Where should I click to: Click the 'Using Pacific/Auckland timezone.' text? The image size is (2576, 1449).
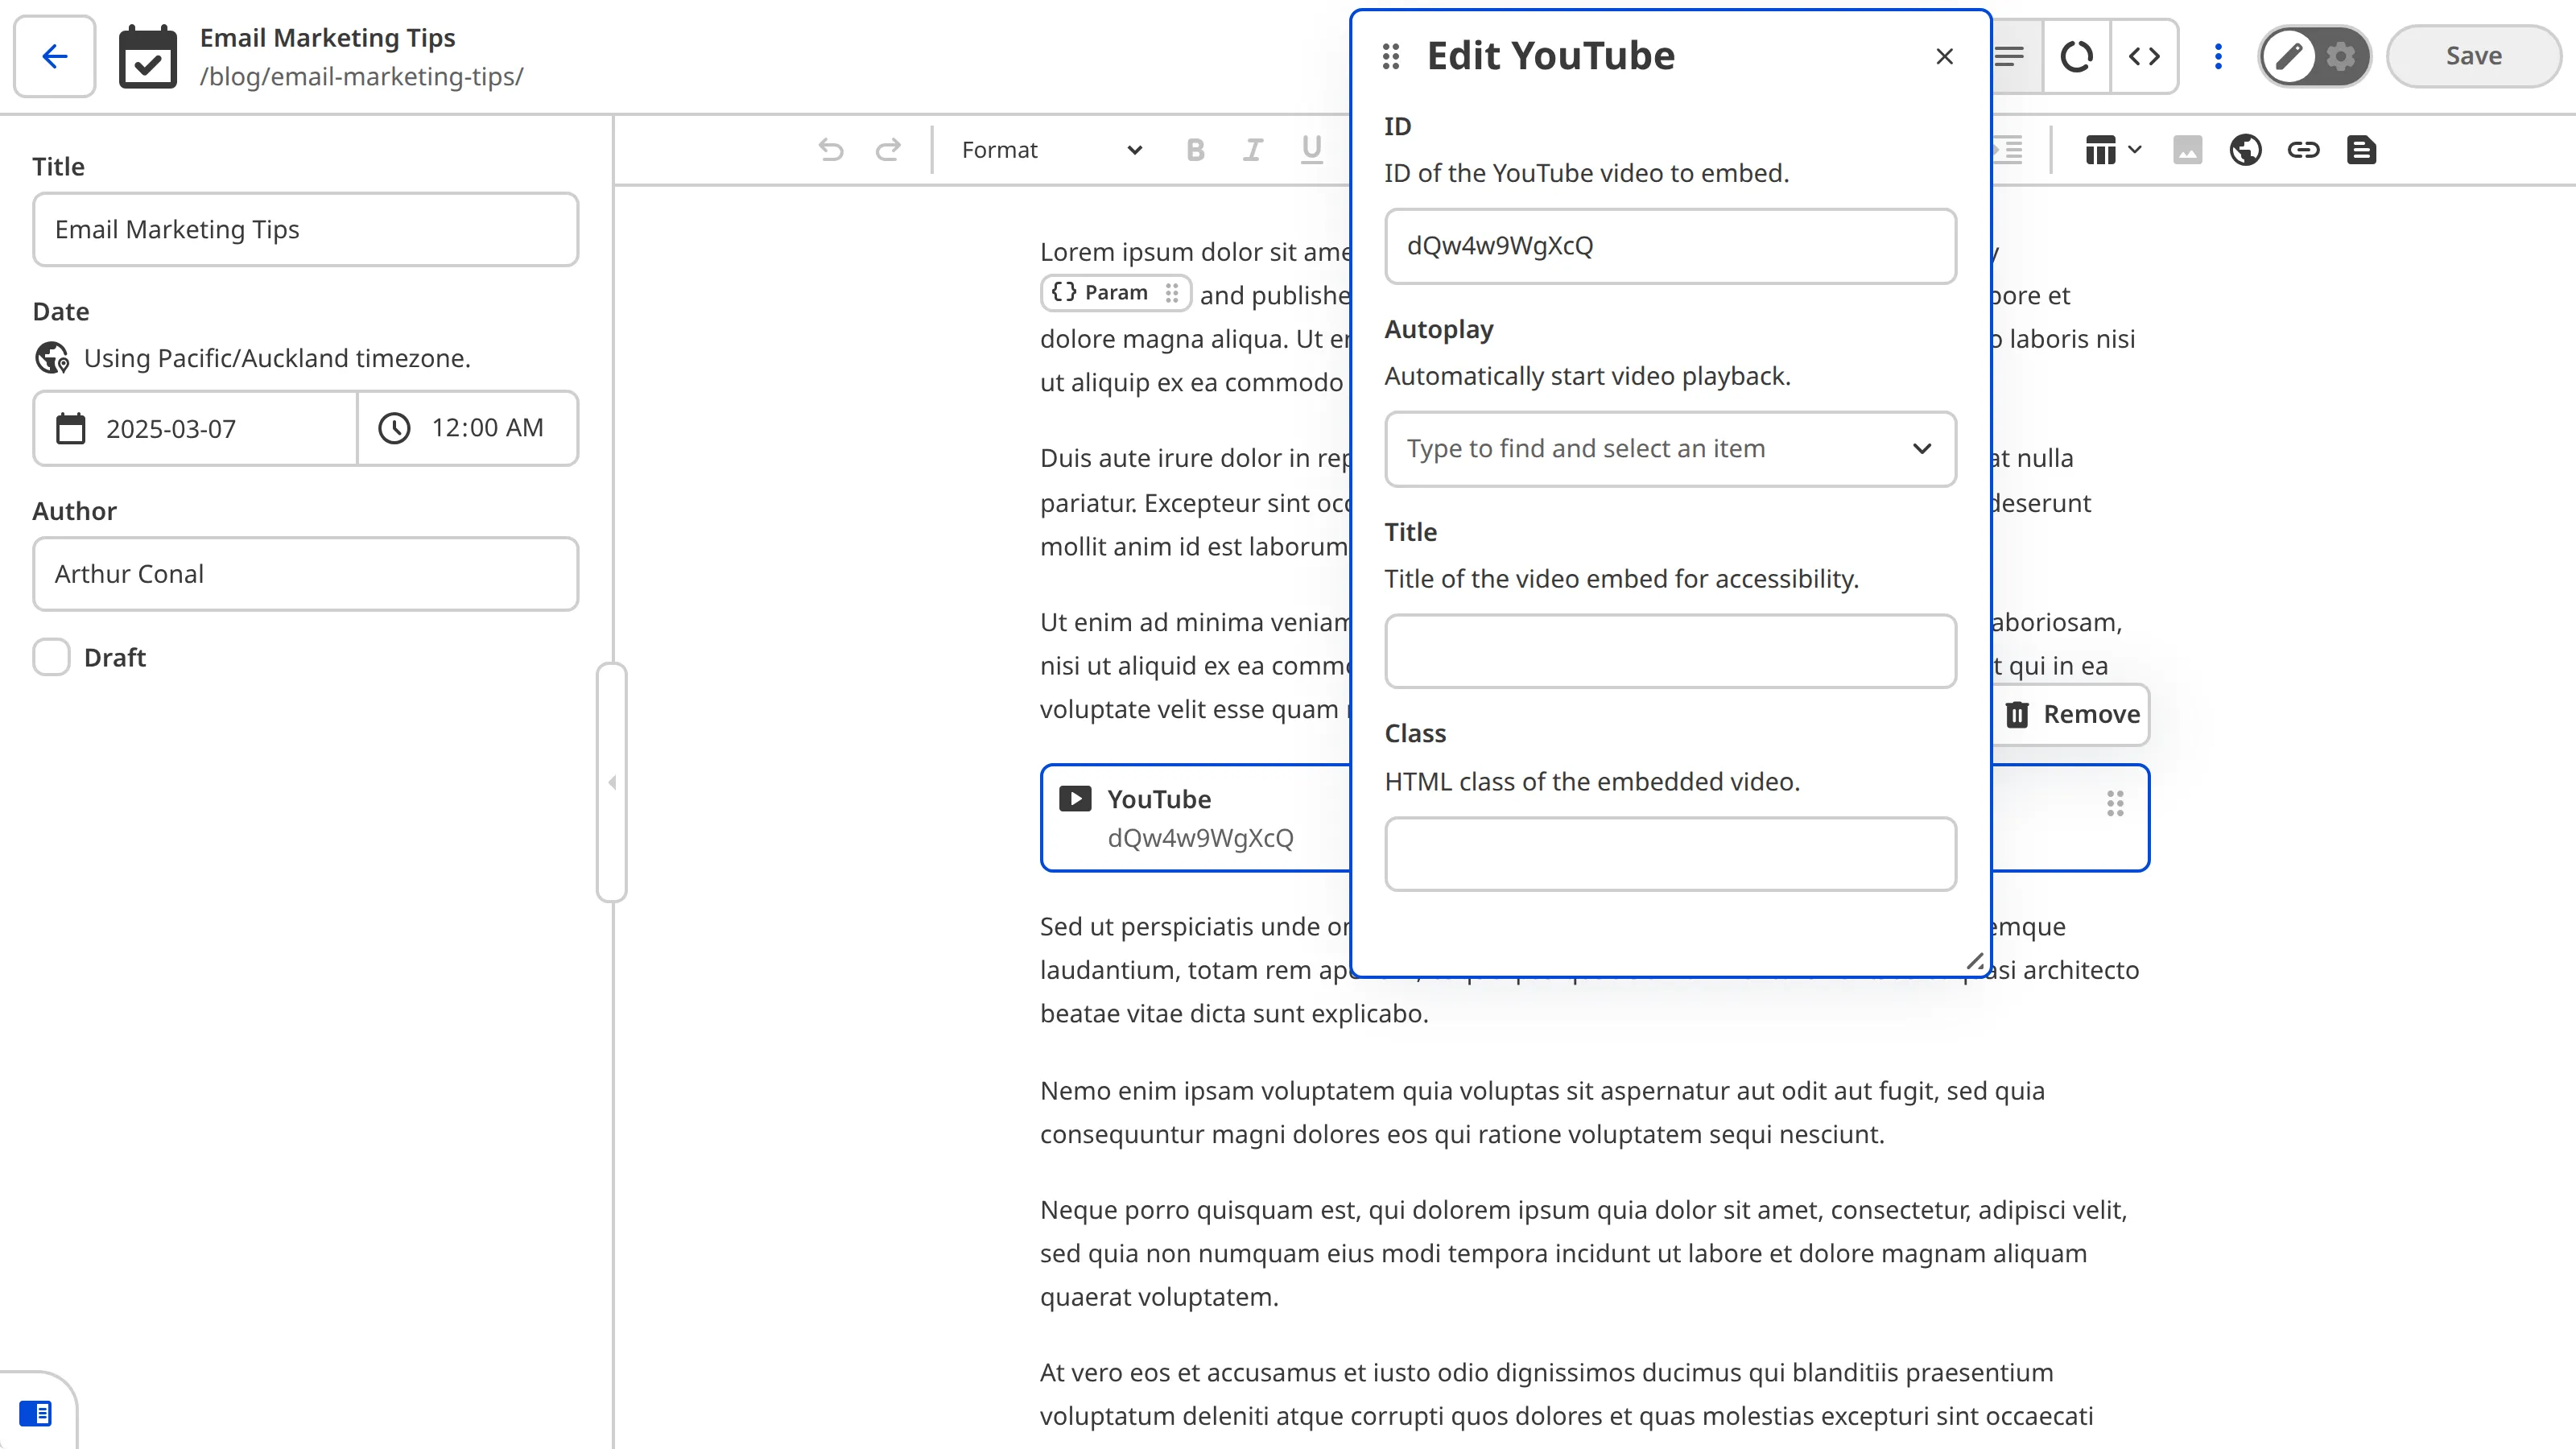pos(277,358)
